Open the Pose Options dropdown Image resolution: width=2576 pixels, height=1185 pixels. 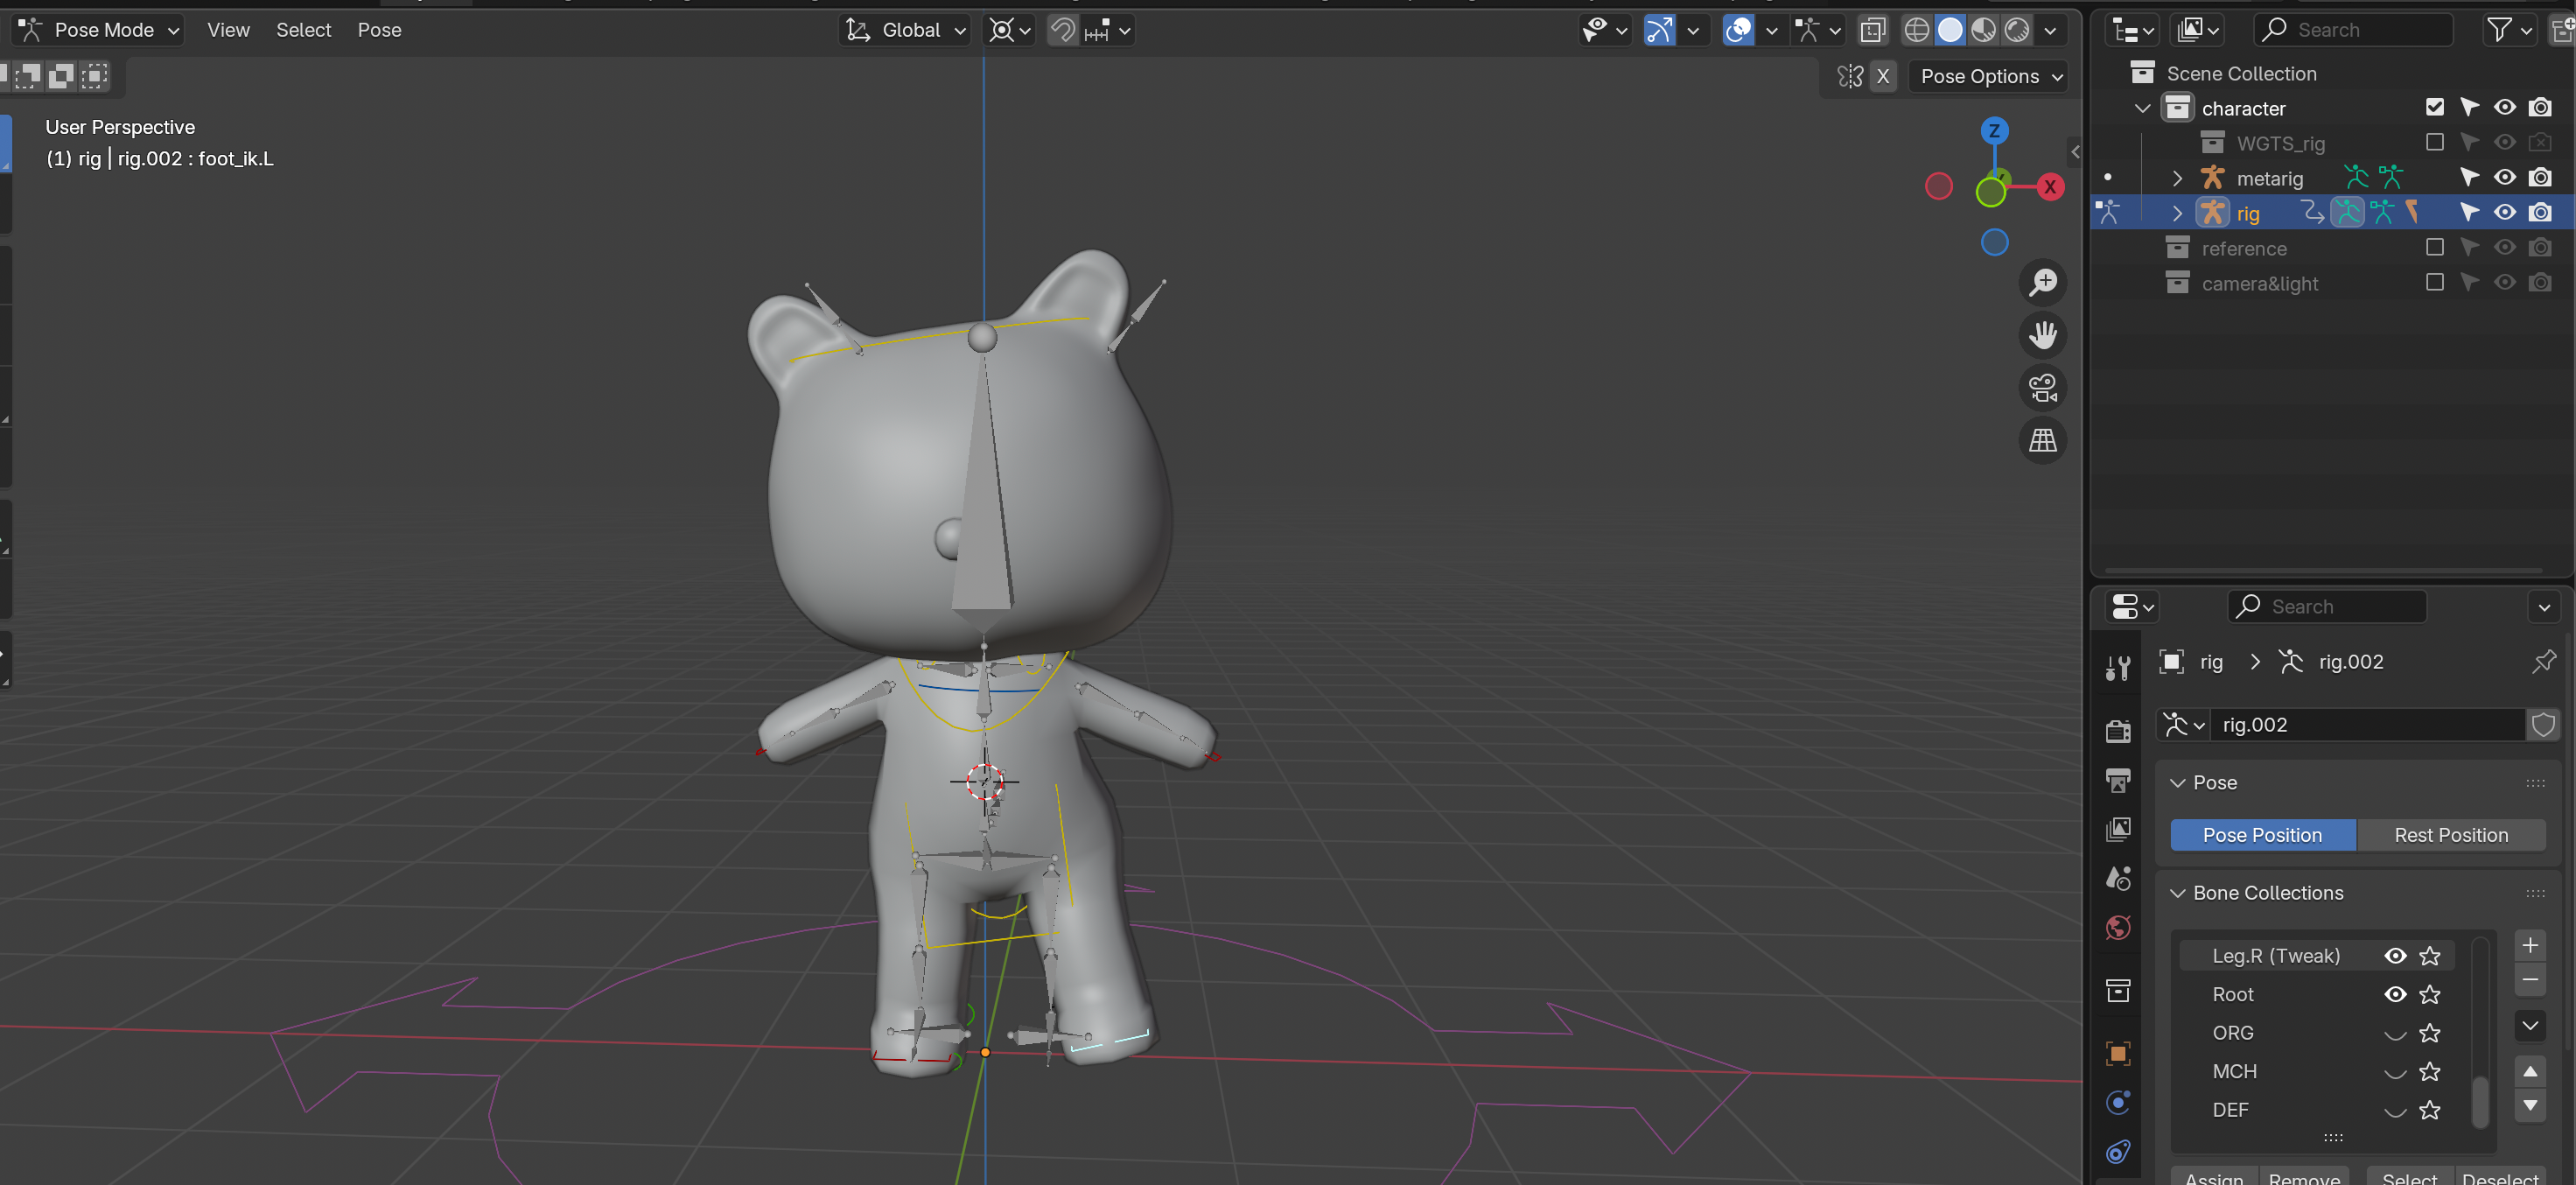coord(1990,77)
